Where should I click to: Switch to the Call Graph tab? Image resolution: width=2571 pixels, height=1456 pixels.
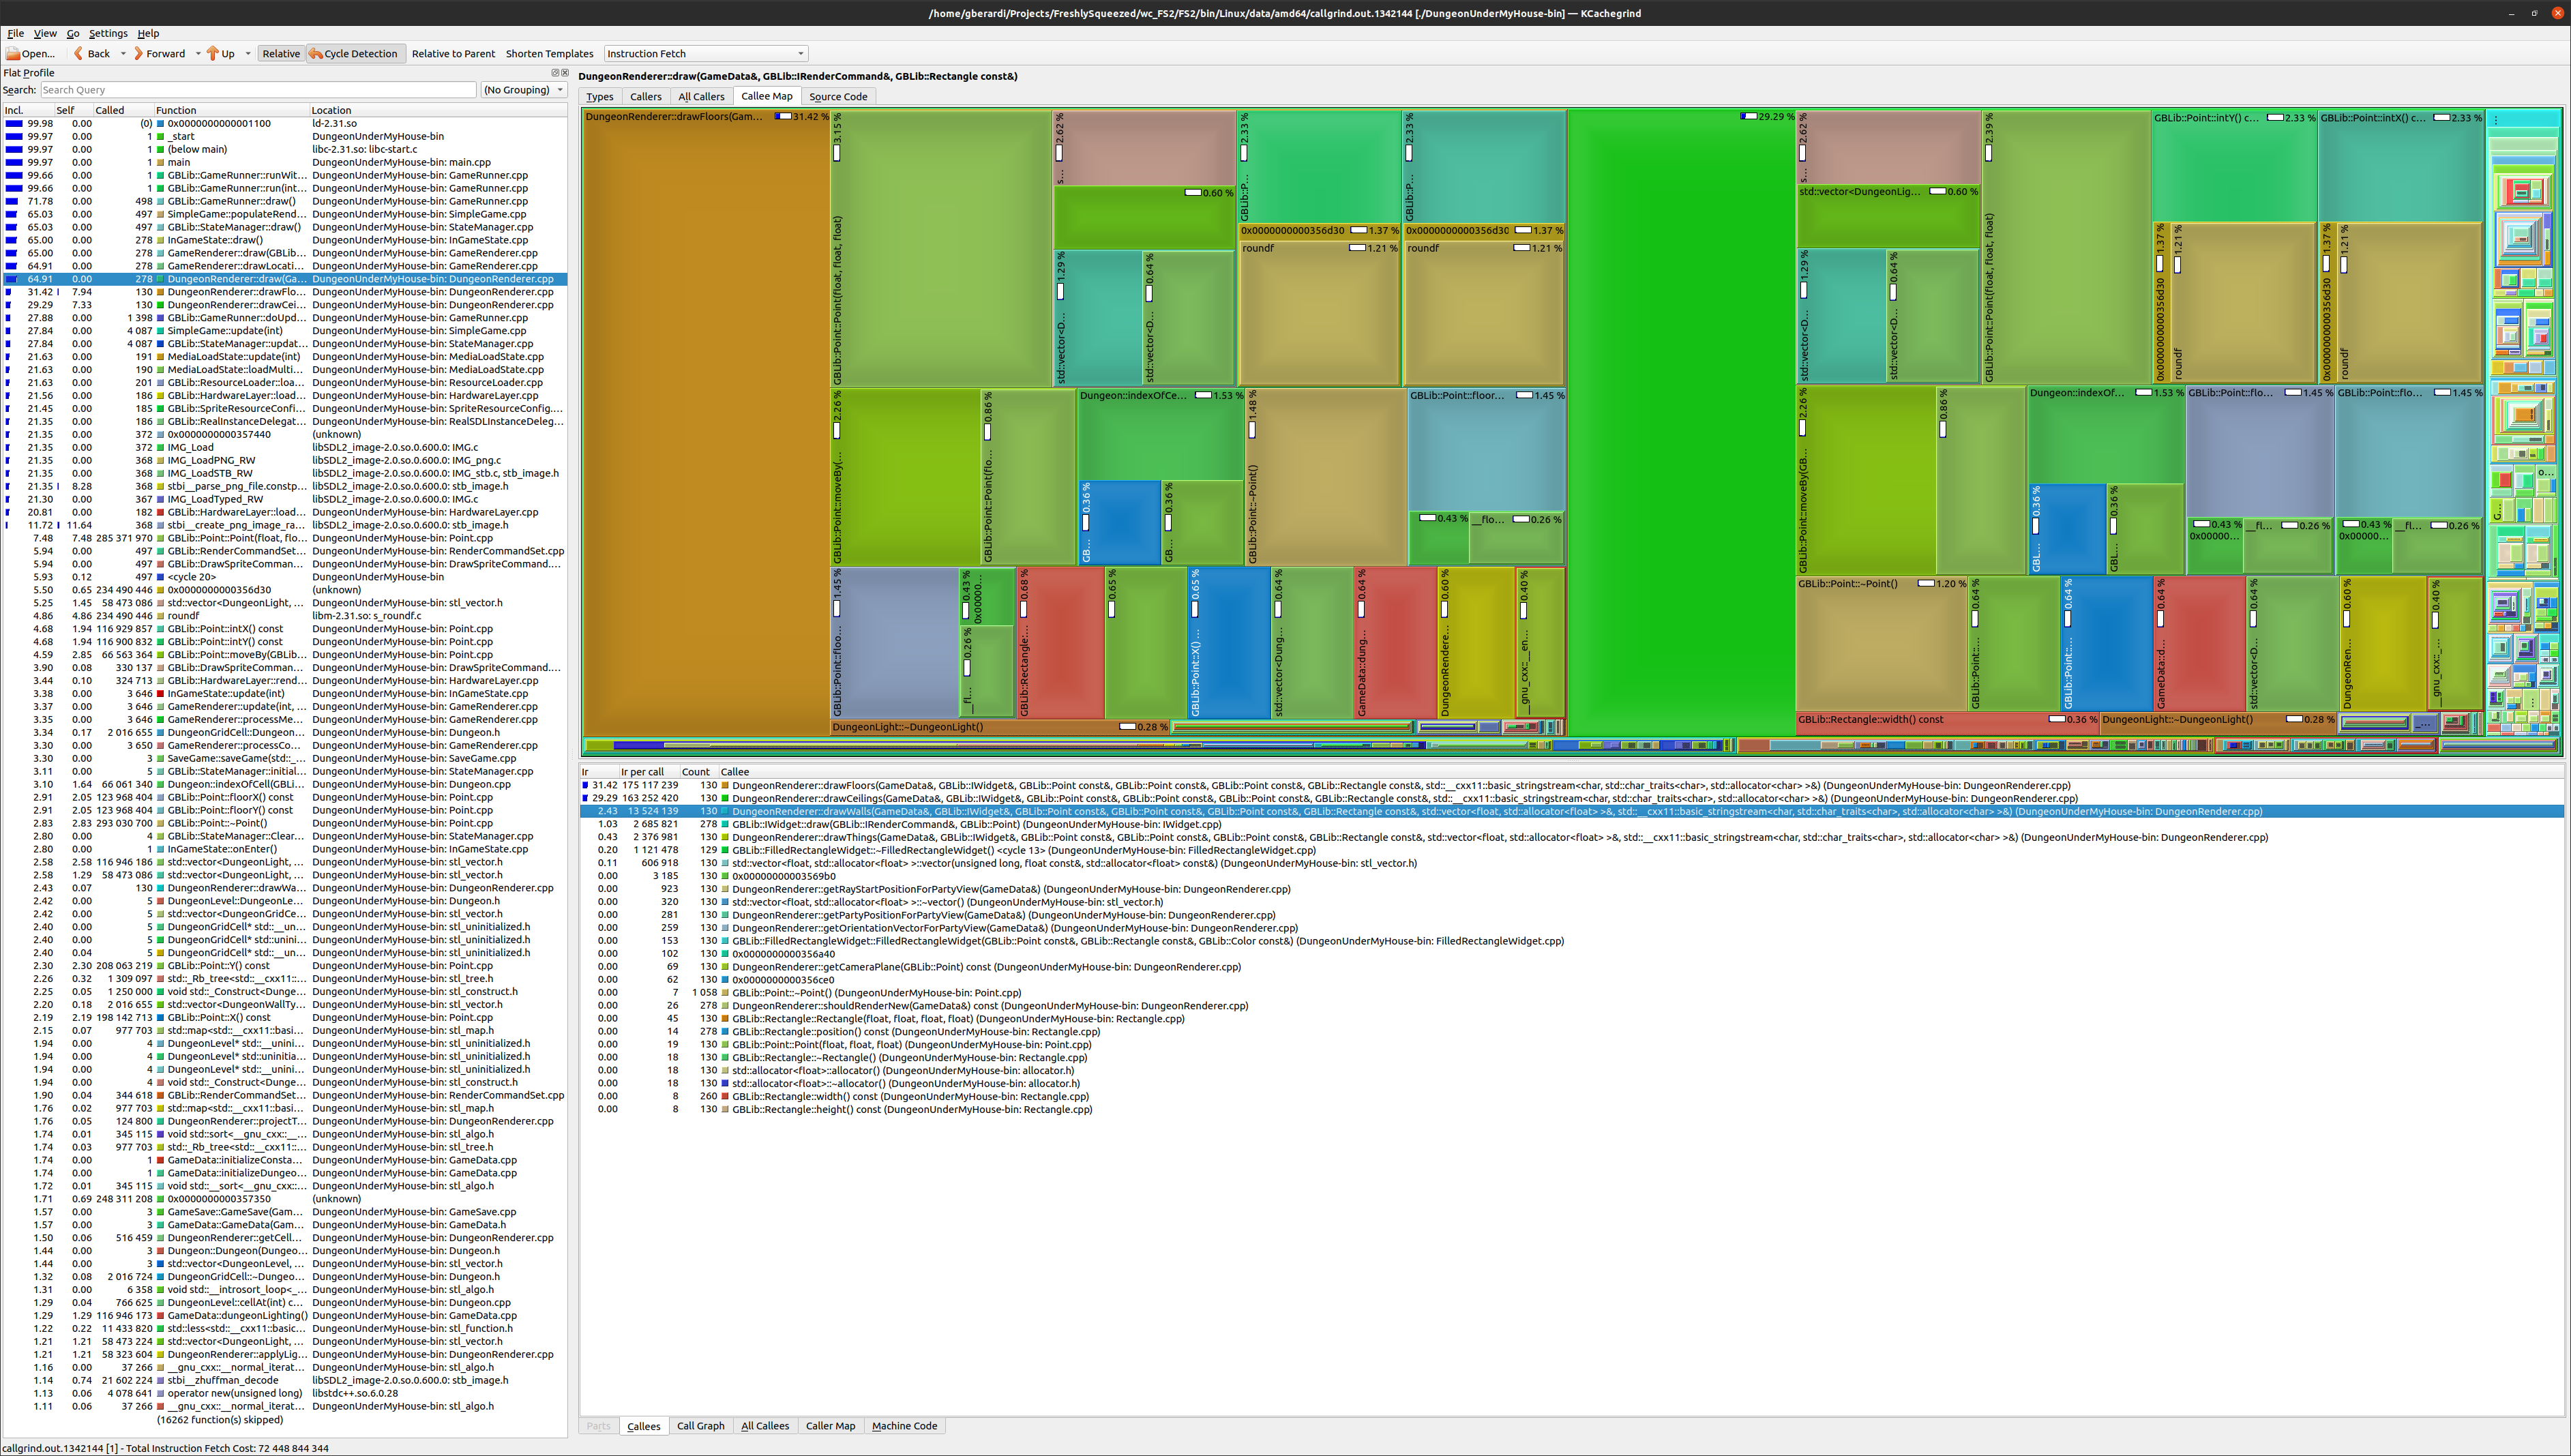[x=700, y=1426]
